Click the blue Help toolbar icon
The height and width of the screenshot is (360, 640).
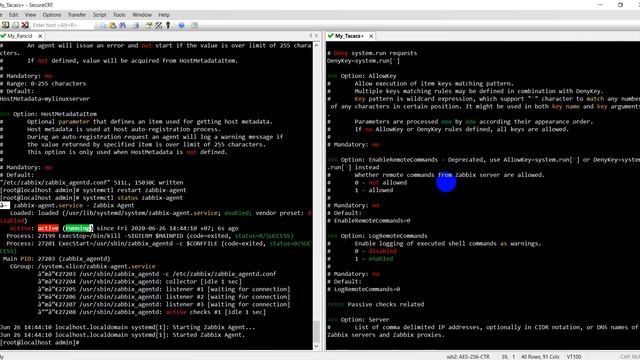tap(181, 25)
